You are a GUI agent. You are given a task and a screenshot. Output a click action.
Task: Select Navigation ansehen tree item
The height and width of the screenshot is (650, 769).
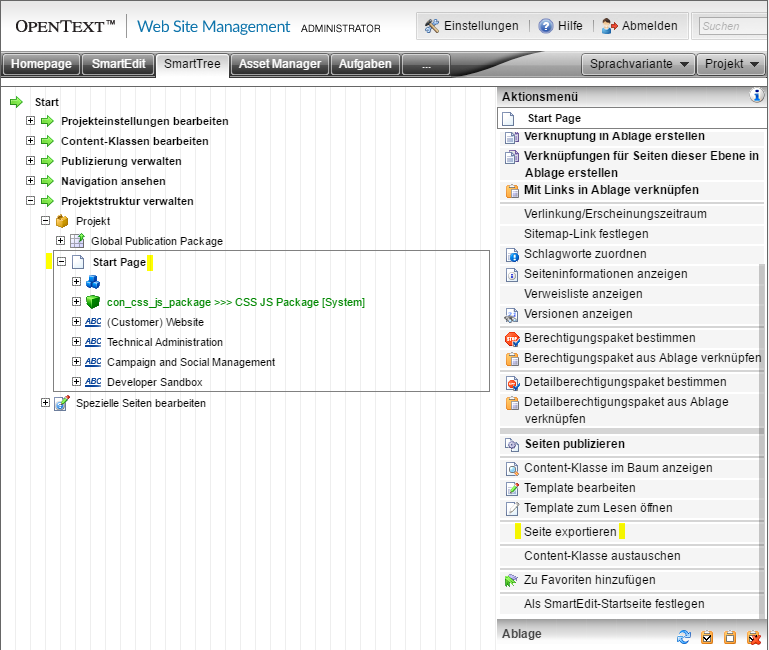(113, 181)
